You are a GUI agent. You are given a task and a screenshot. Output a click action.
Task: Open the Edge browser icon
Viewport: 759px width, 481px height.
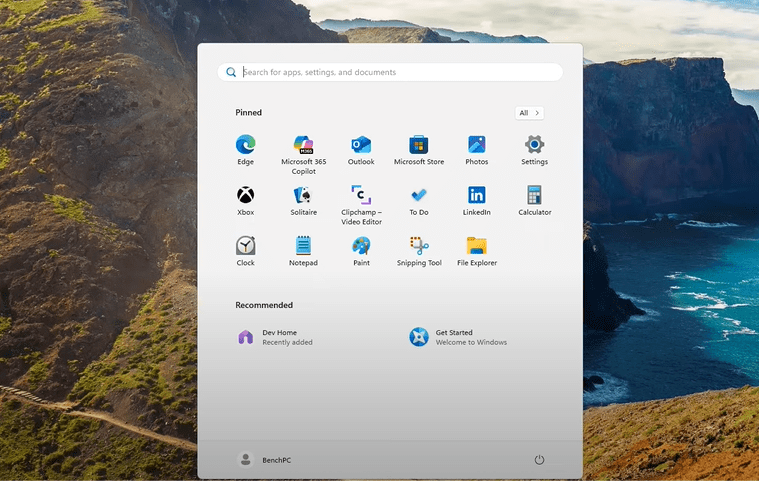(245, 145)
